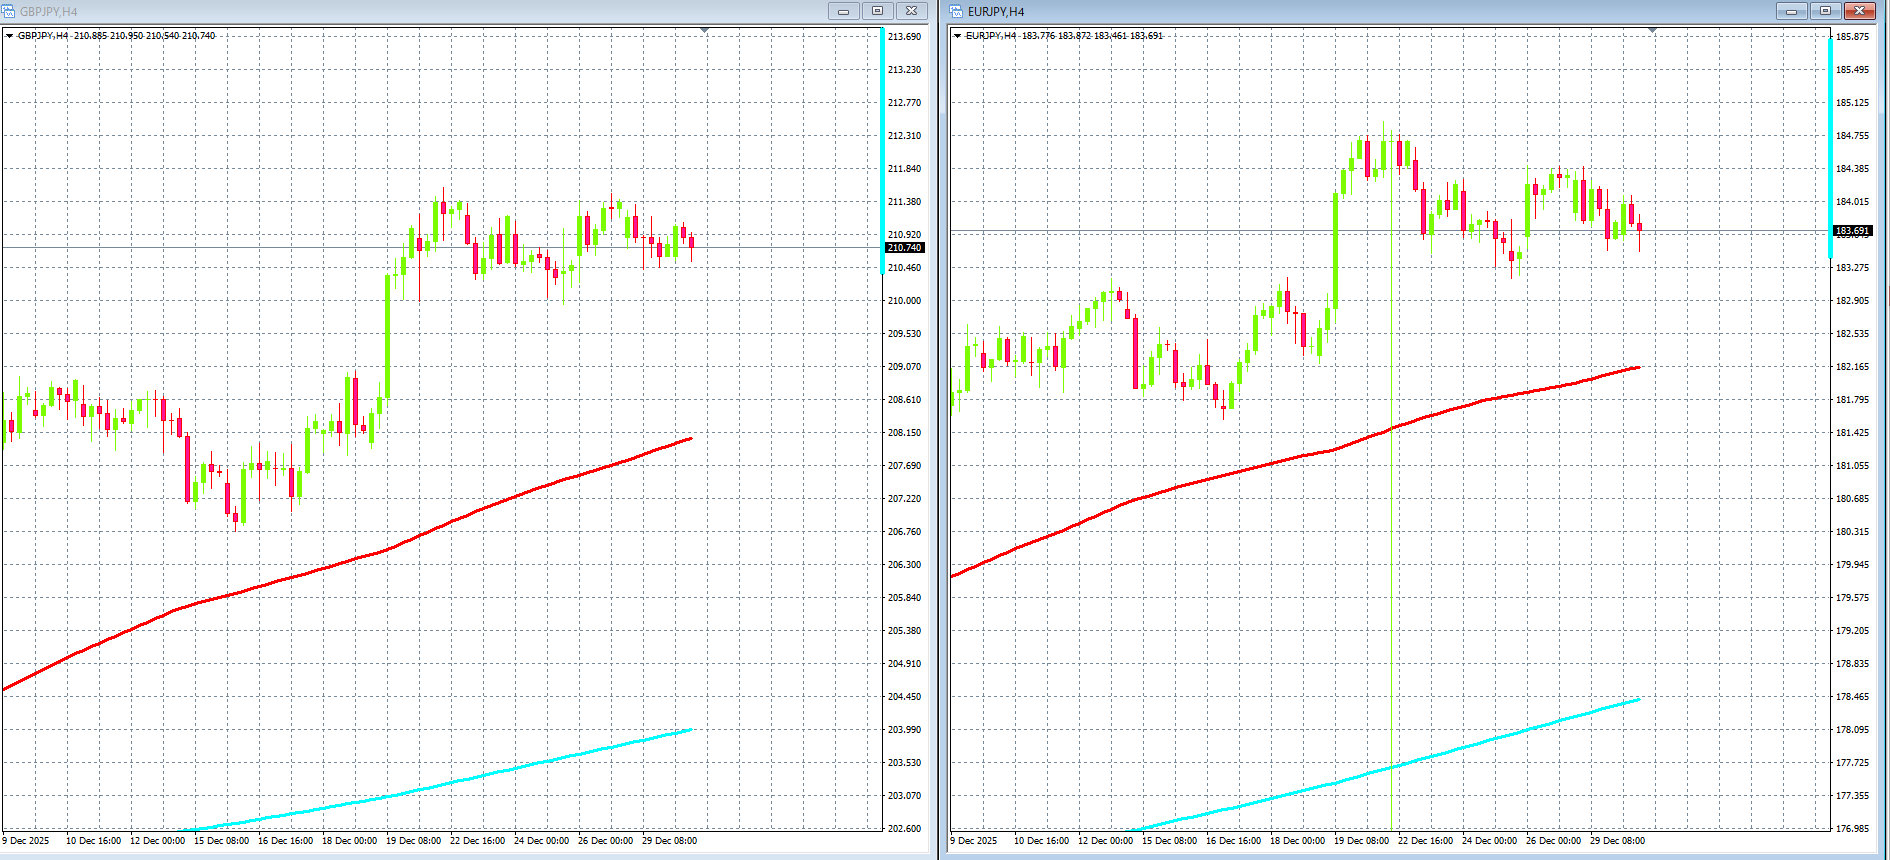Click the 210.740 current price label
Screen dimensions: 1890x860
[904, 248]
